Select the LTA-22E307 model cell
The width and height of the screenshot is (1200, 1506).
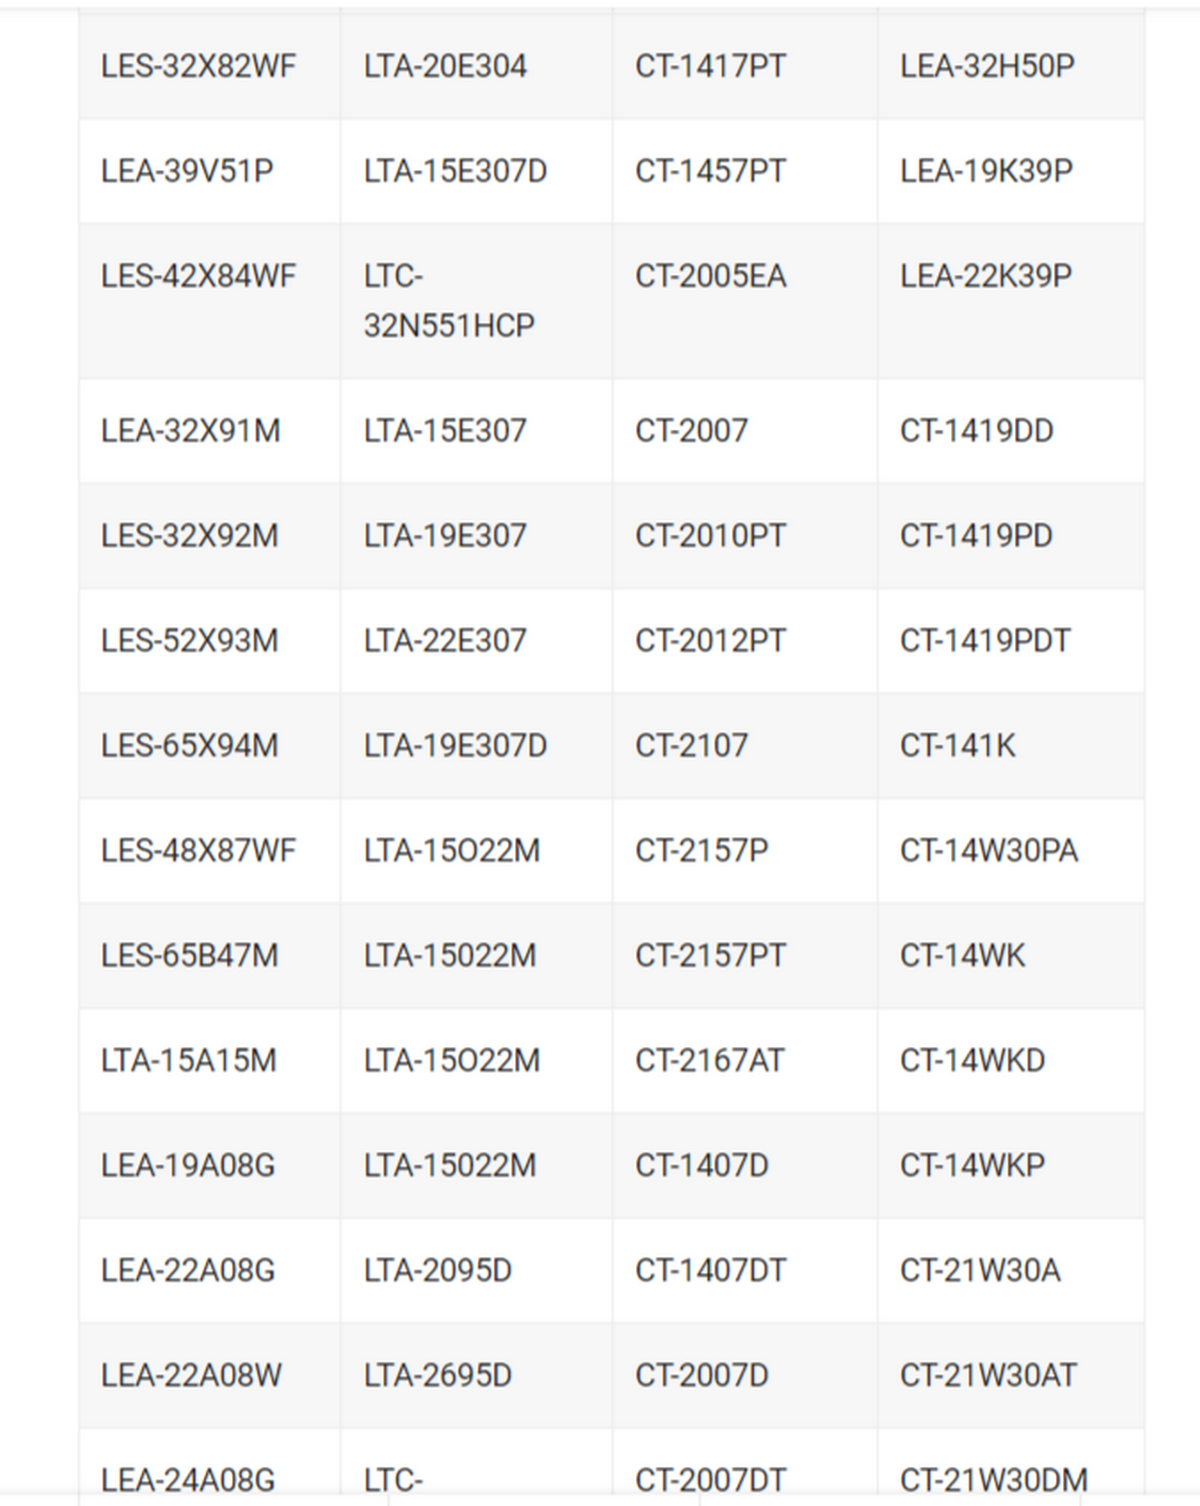445,641
